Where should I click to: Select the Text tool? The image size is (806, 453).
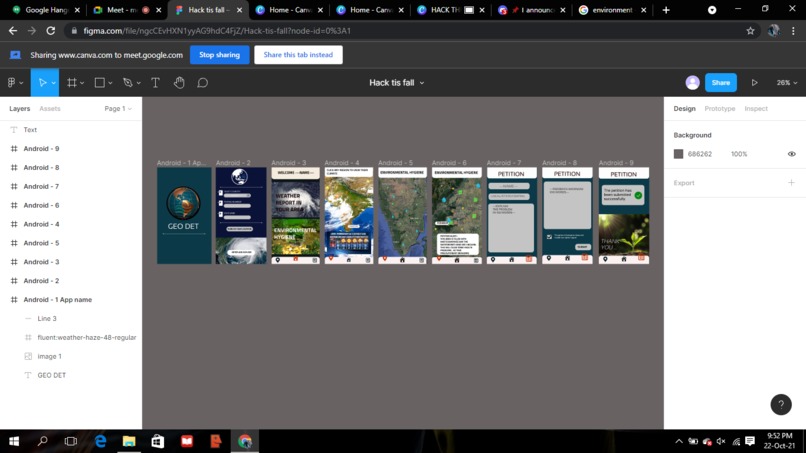tap(155, 82)
